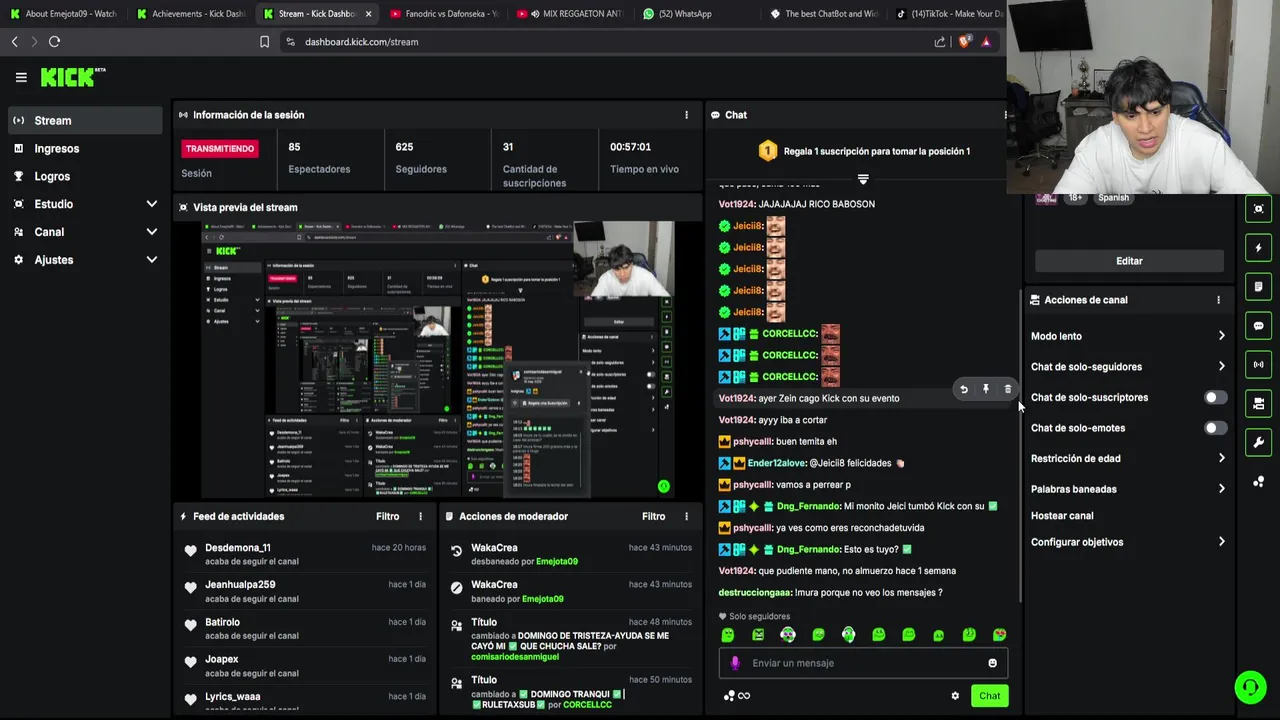
Task: Click the chat panel scrollbar
Action: [1020, 445]
